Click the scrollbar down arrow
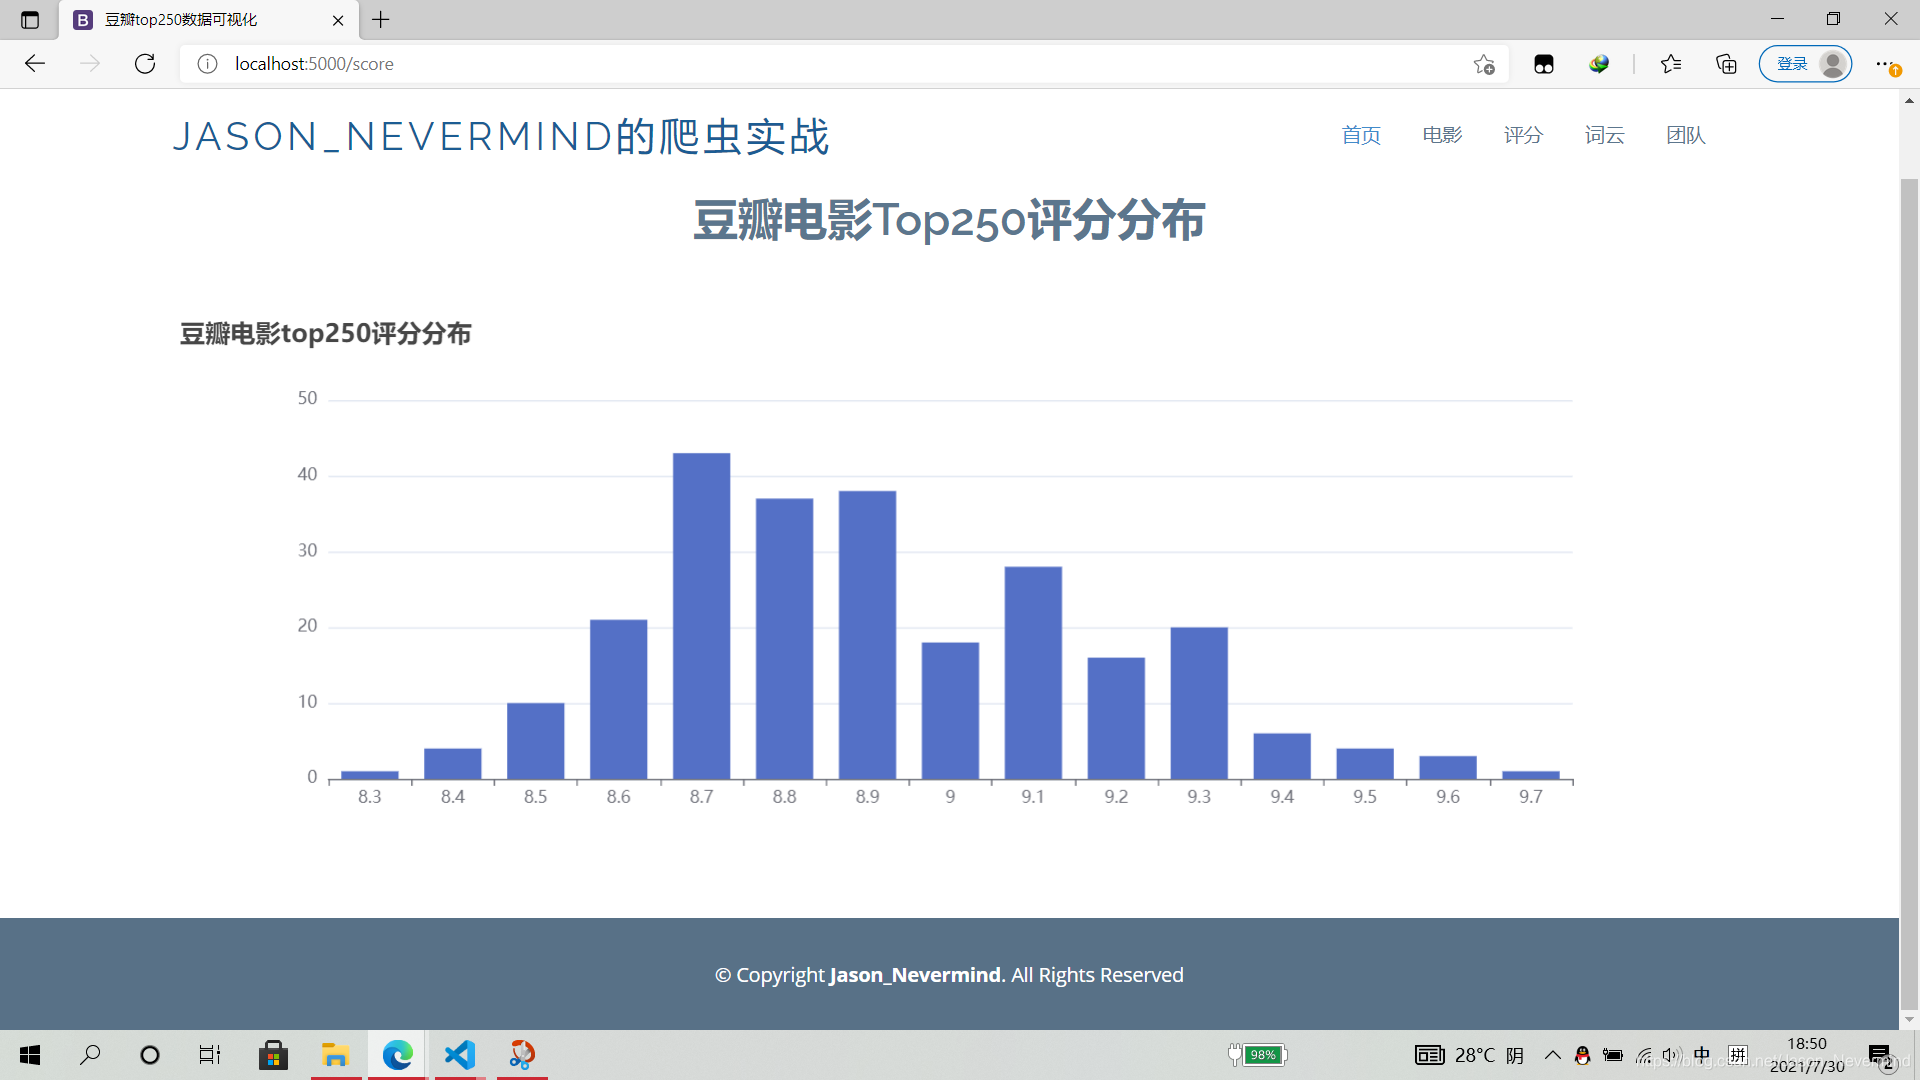 coord(1909,1020)
